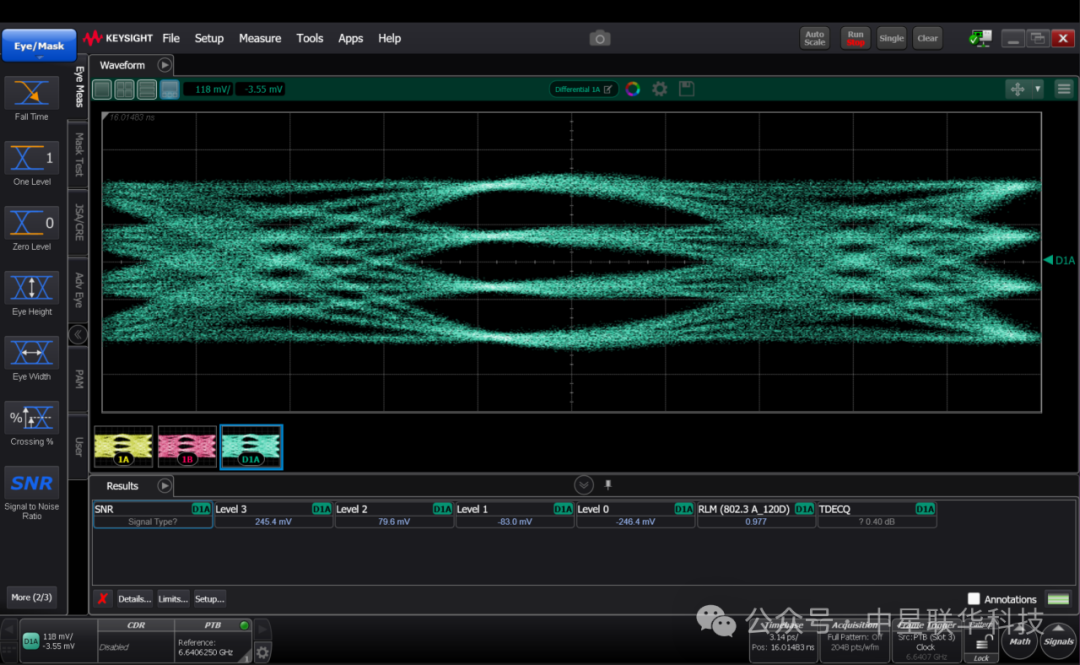Switch to single-grid waveform layout
The height and width of the screenshot is (665, 1080).
click(102, 89)
